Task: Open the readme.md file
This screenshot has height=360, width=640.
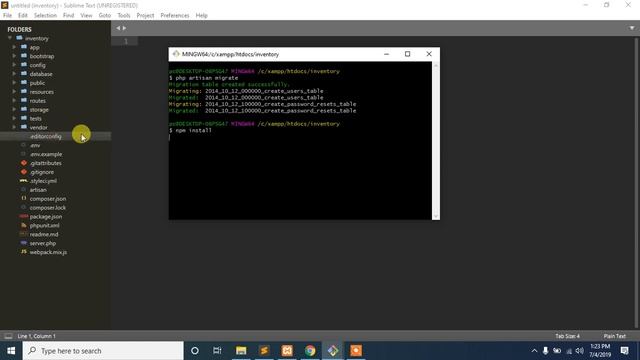Action: coord(44,234)
